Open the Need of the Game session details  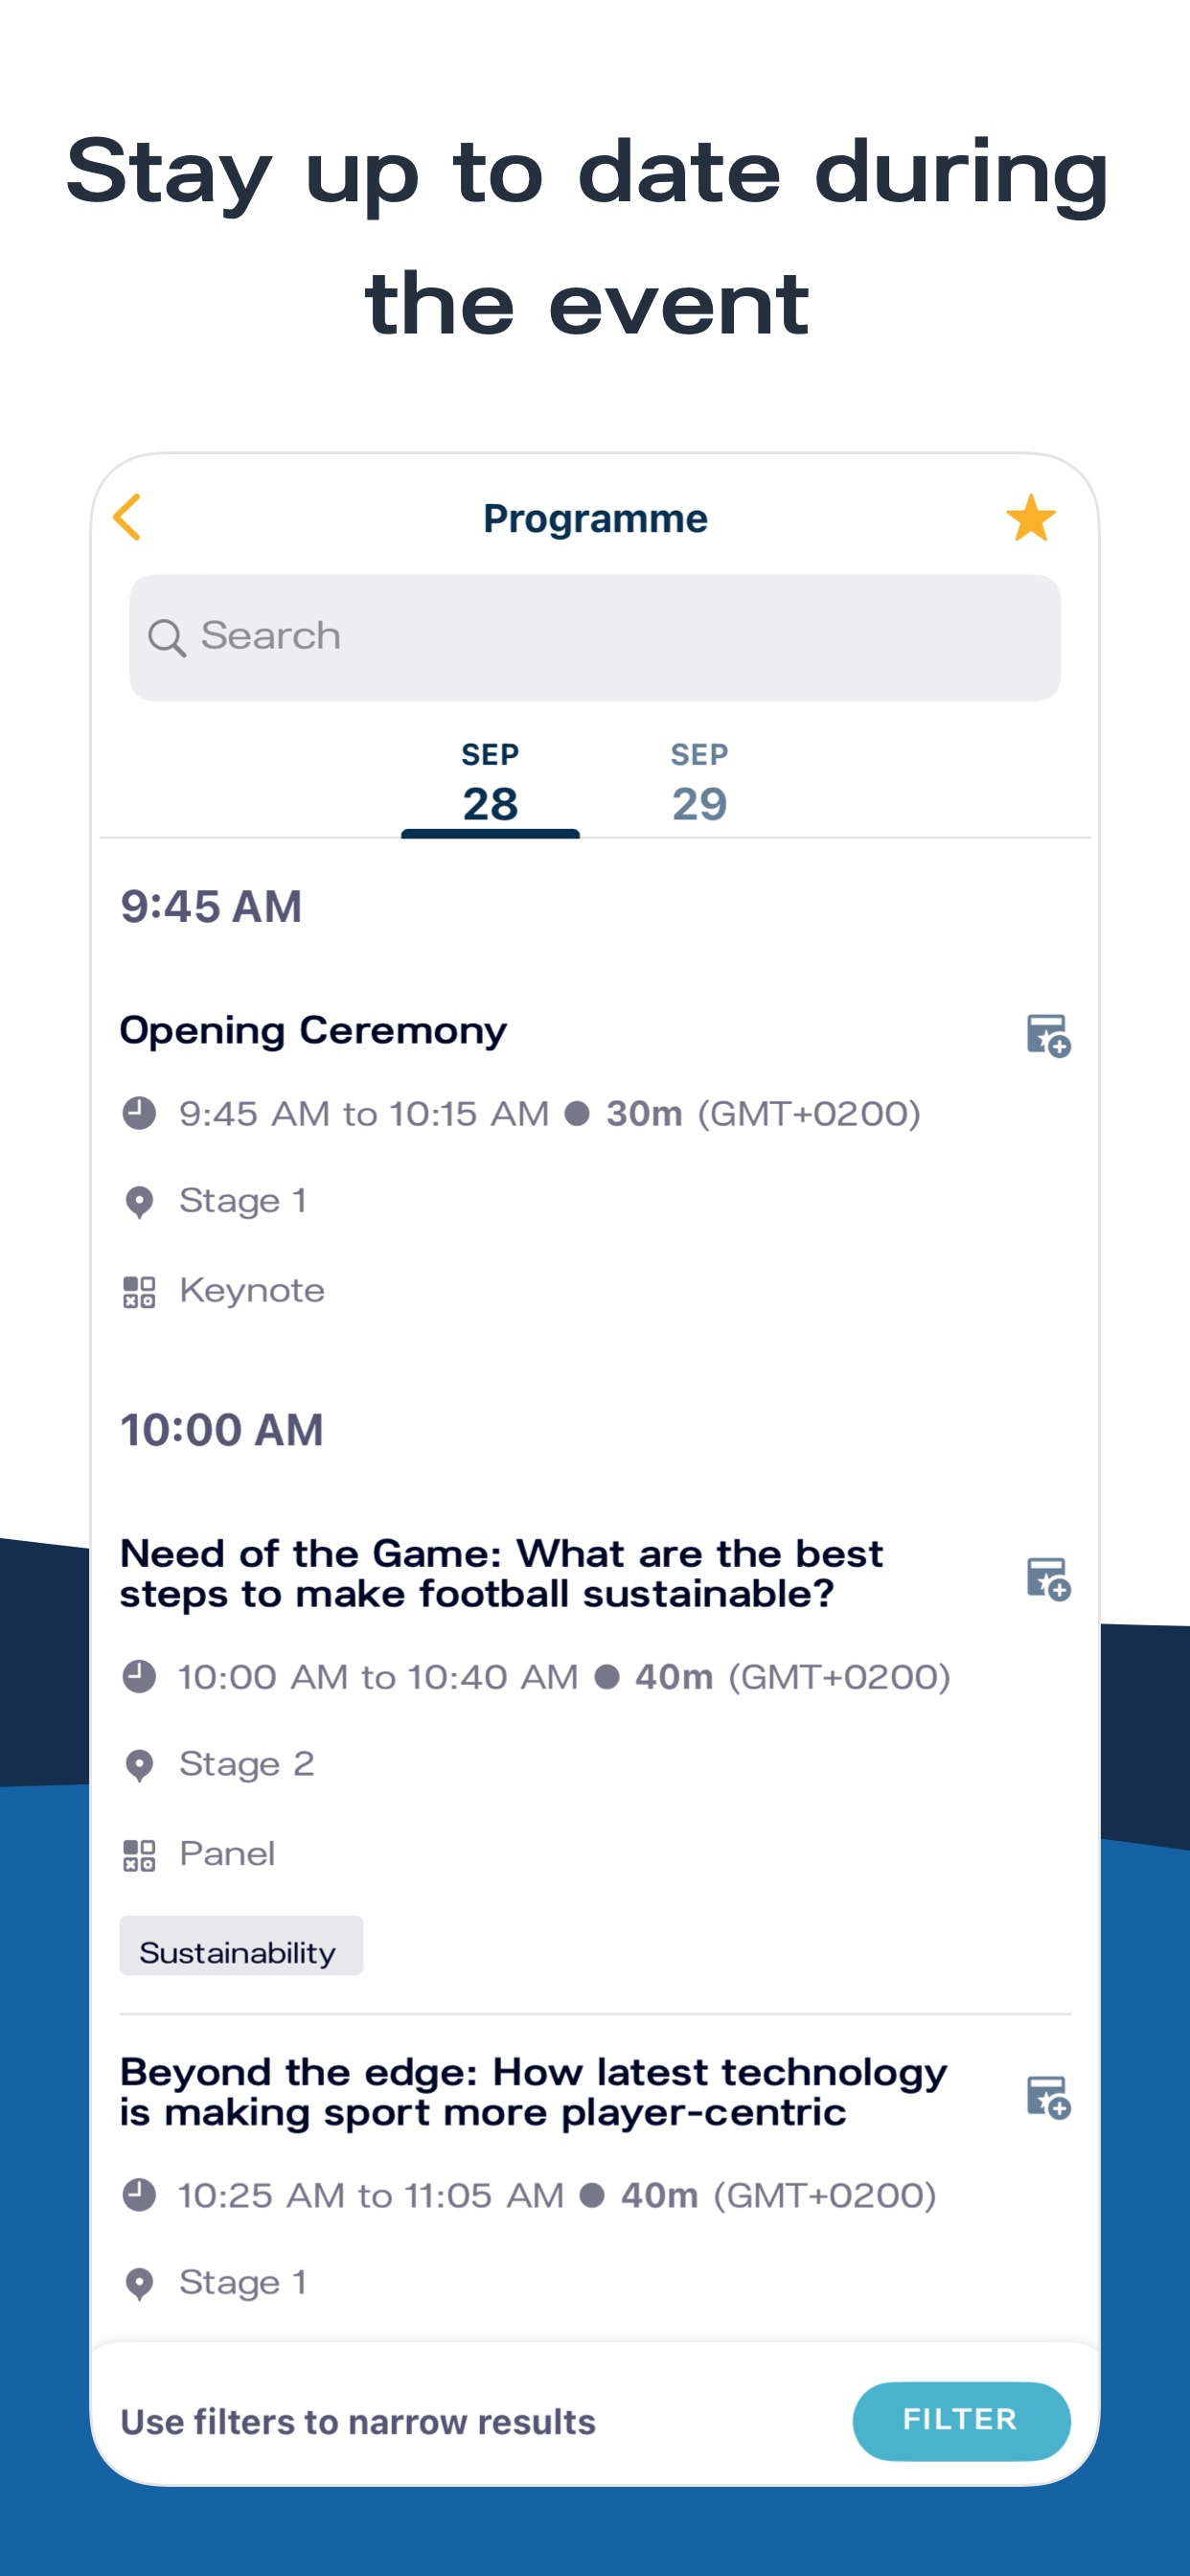(x=501, y=1573)
